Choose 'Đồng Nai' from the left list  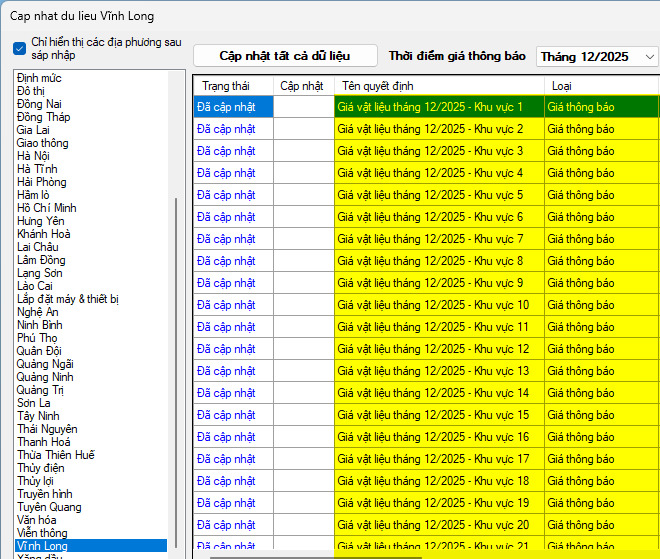point(39,104)
